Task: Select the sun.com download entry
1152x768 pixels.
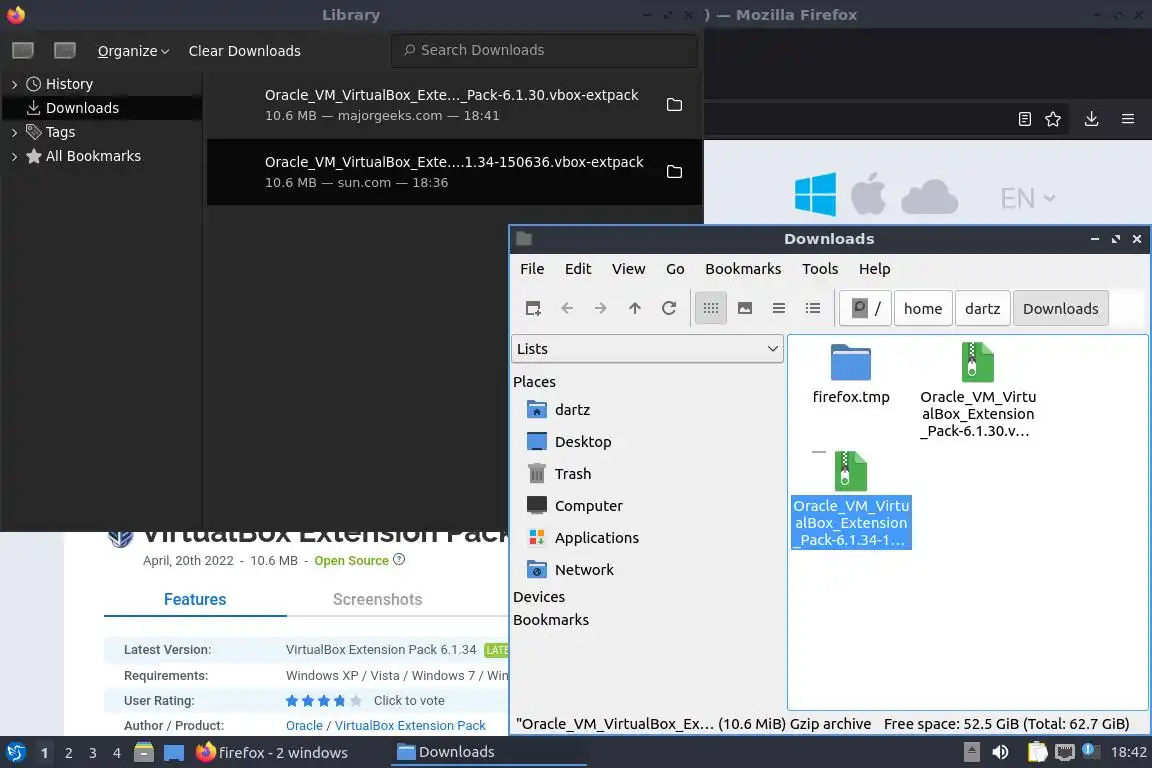Action: tap(454, 172)
